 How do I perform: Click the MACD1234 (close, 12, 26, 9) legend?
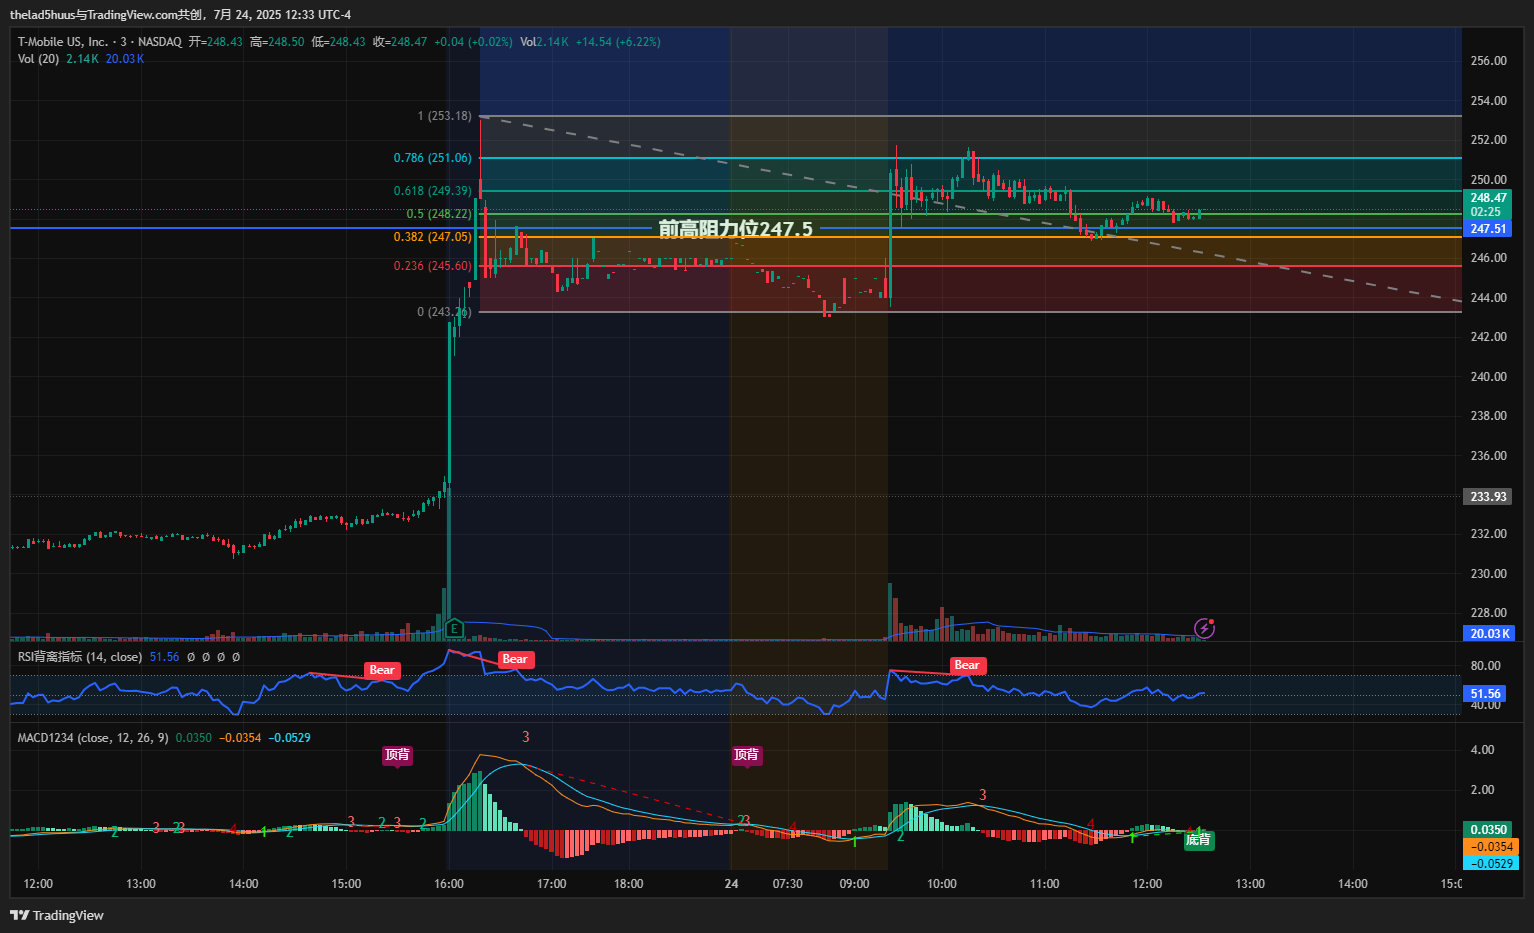93,738
